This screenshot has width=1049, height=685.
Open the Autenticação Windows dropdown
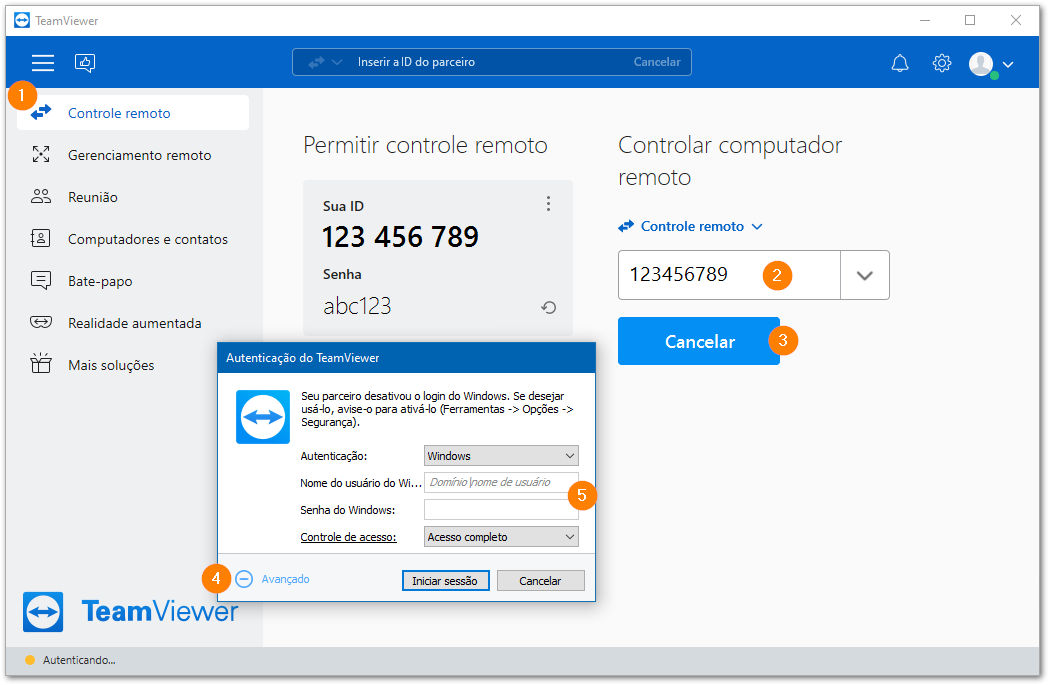(501, 456)
